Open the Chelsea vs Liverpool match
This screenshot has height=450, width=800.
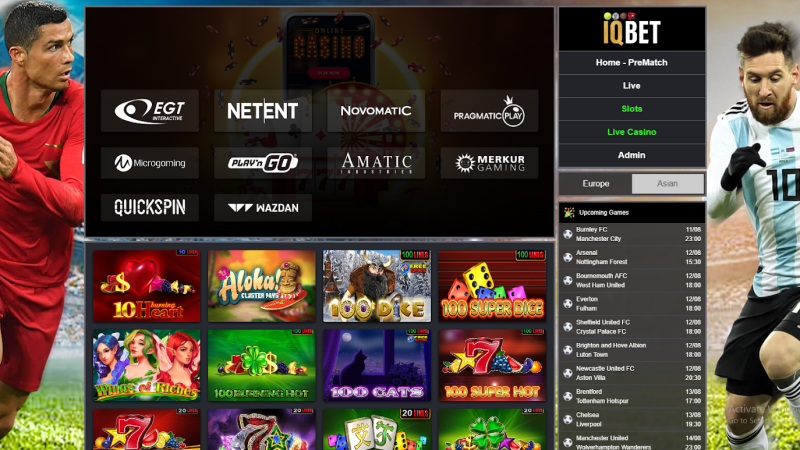632,419
